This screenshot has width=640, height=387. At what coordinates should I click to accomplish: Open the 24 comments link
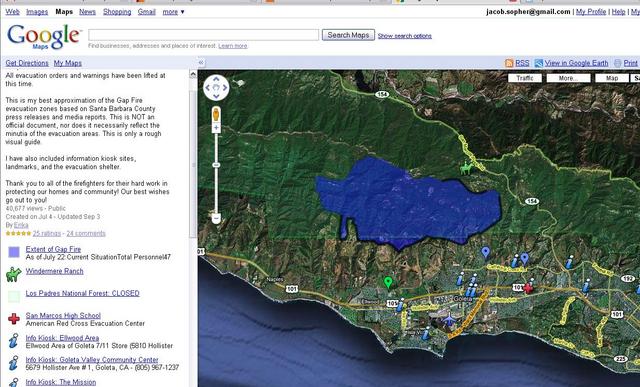(86, 234)
